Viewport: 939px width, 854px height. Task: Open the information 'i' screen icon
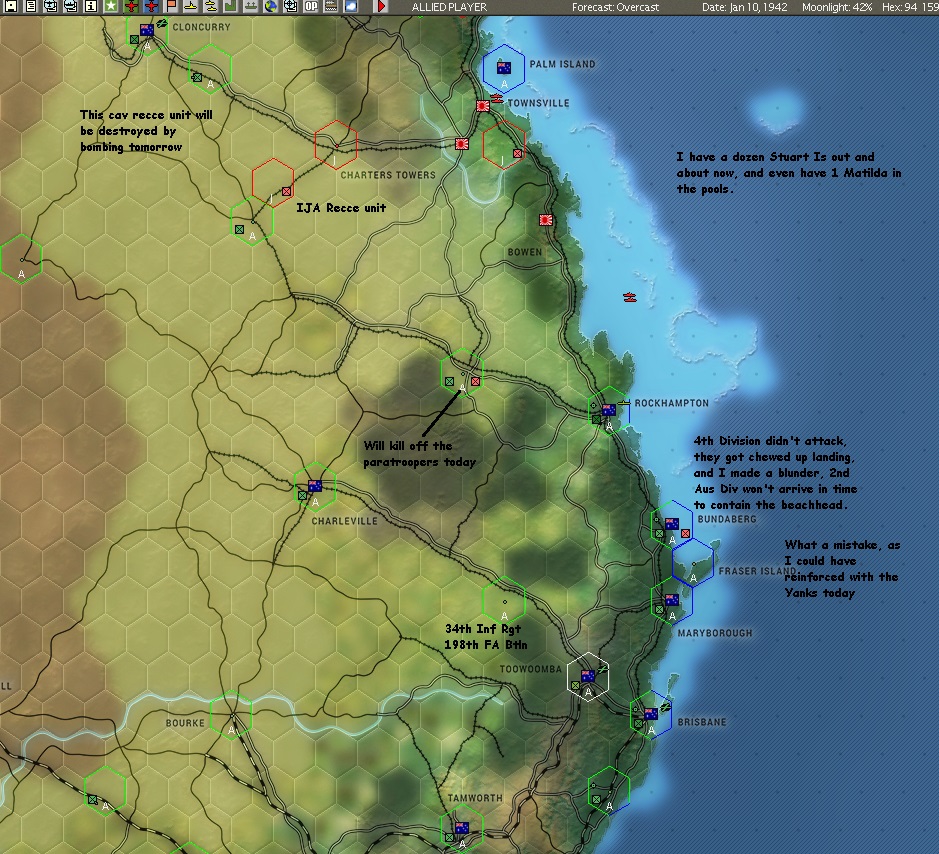[91, 7]
